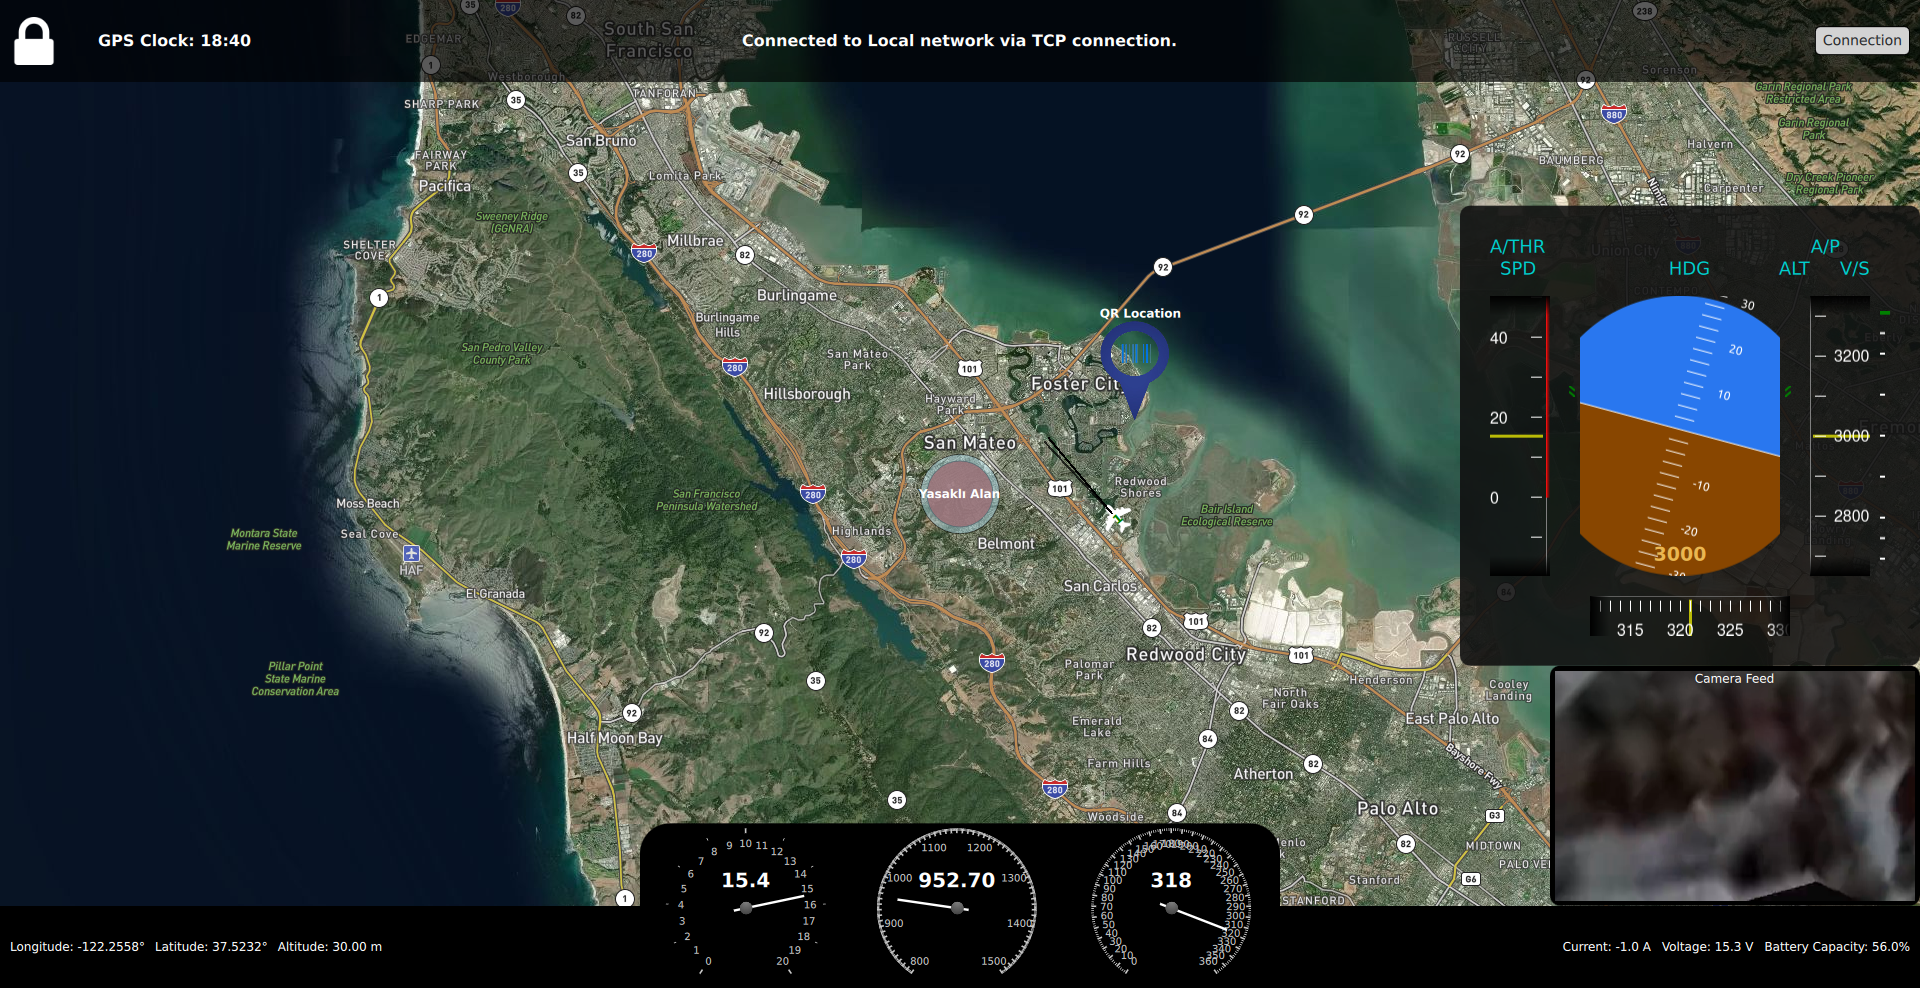Click the Montara State Marine Reserve label
Viewport: 1920px width, 988px height.
tap(264, 540)
